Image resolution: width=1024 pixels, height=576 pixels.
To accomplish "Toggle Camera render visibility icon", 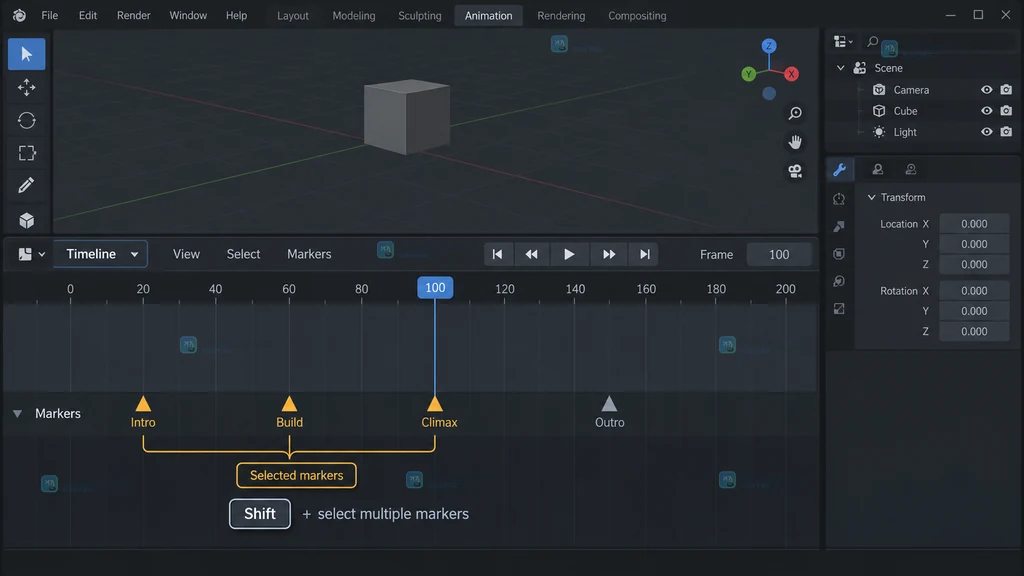I will (1006, 89).
